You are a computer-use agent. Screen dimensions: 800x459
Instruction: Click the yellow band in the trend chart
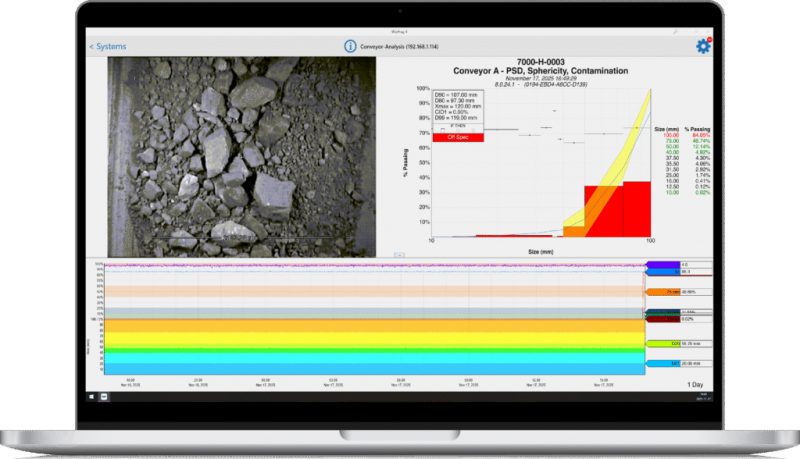tap(374, 339)
